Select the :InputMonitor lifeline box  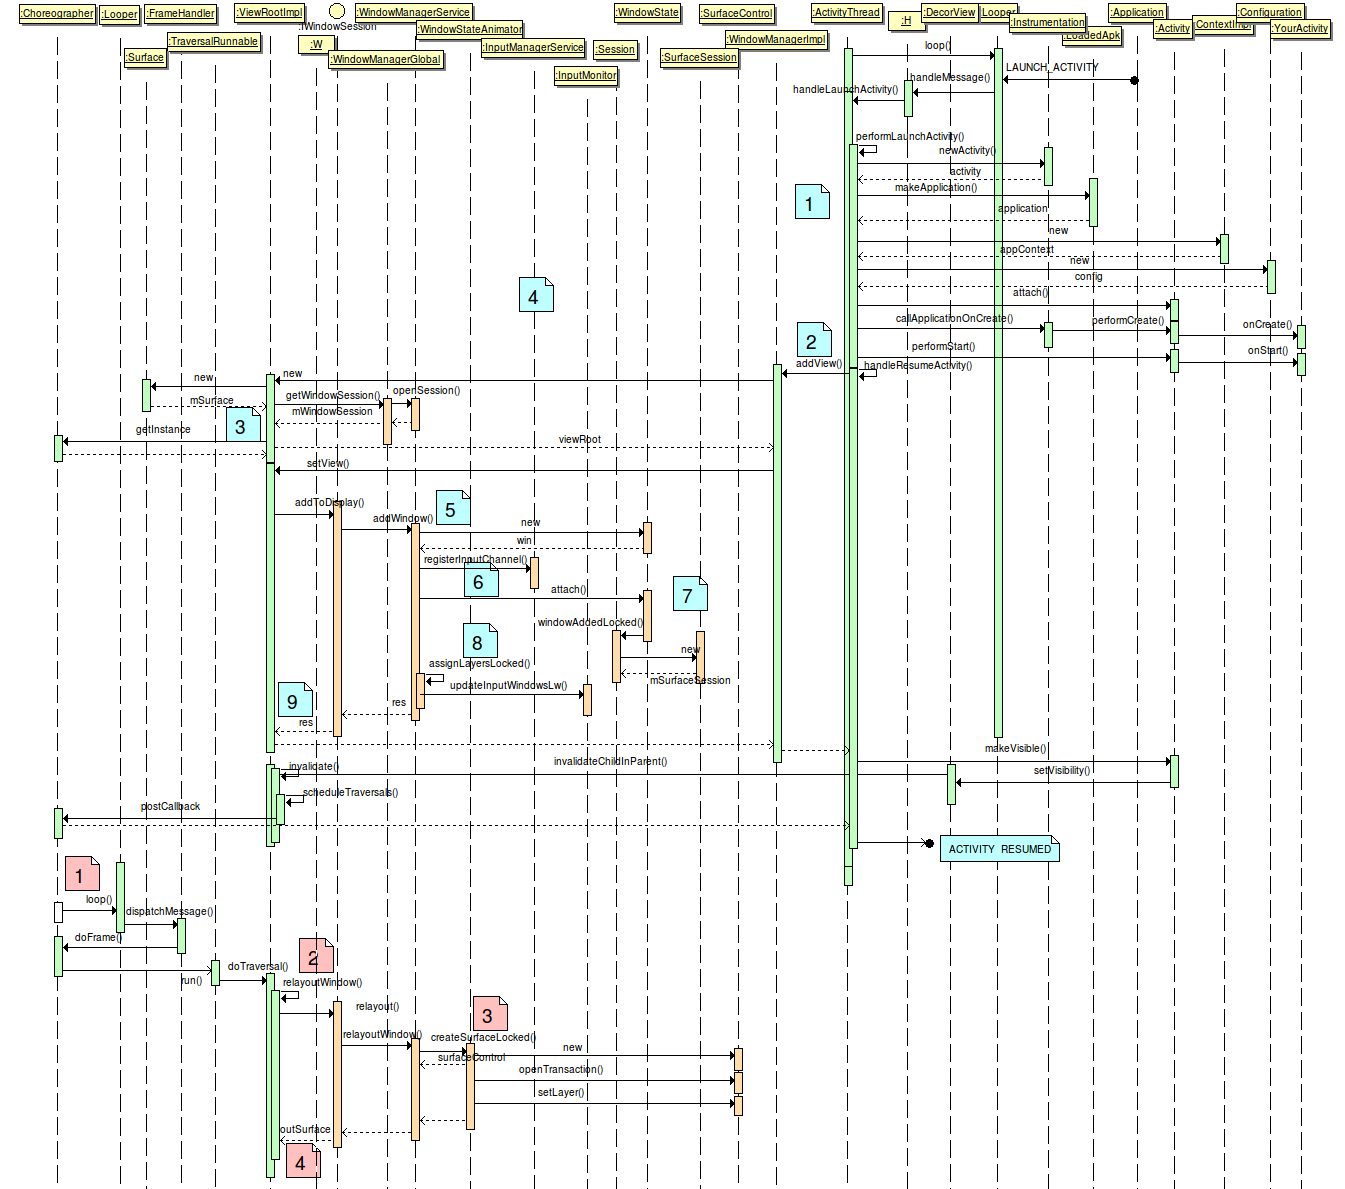pyautogui.click(x=586, y=76)
